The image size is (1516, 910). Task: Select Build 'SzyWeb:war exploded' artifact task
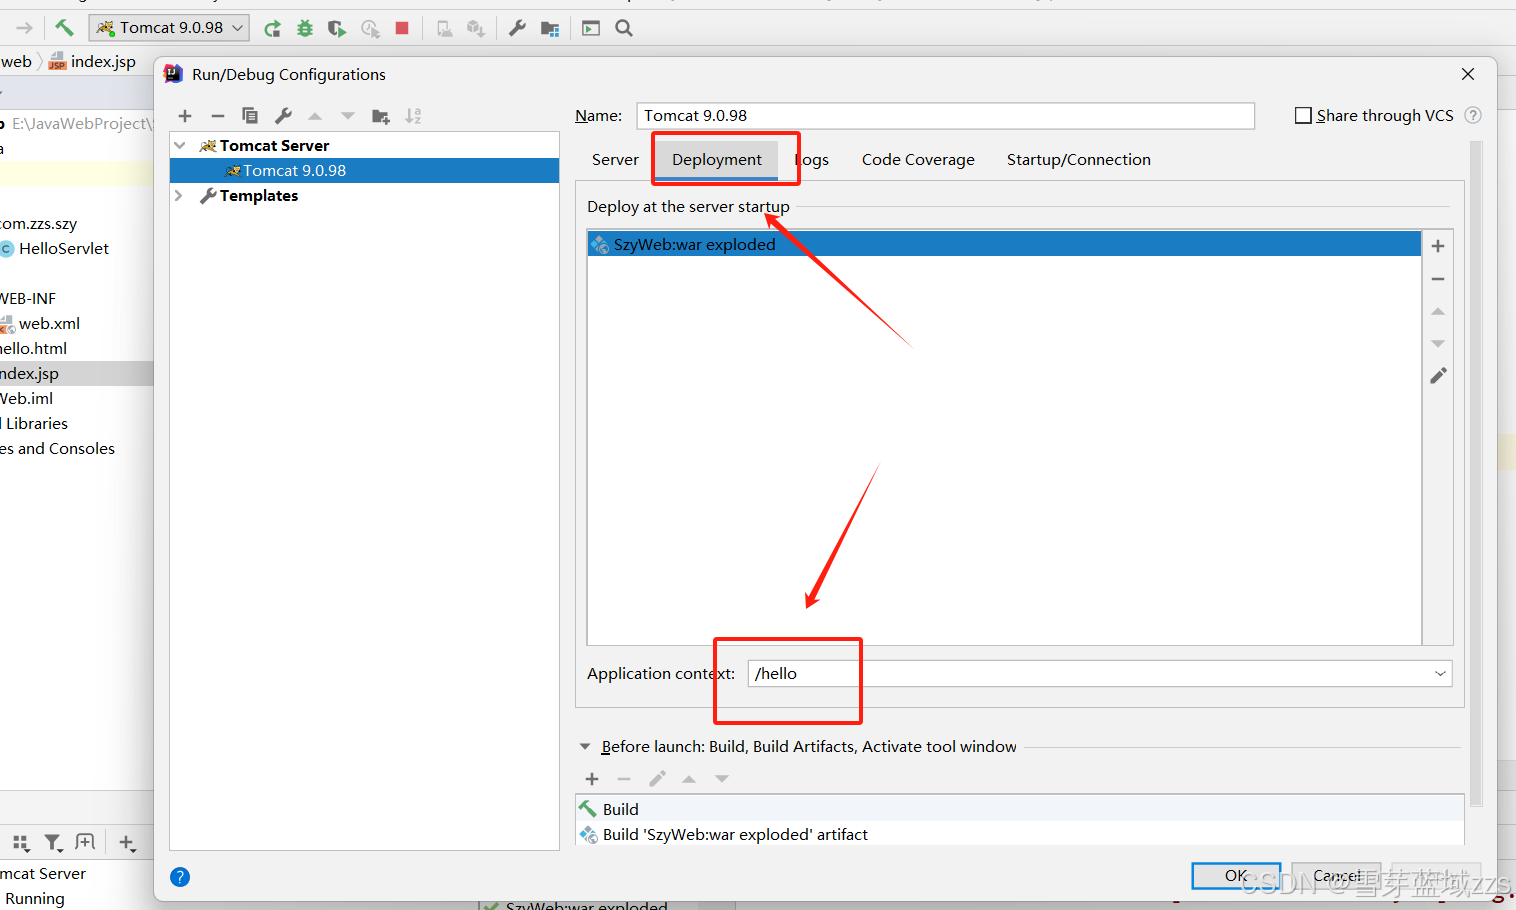tap(1020, 834)
